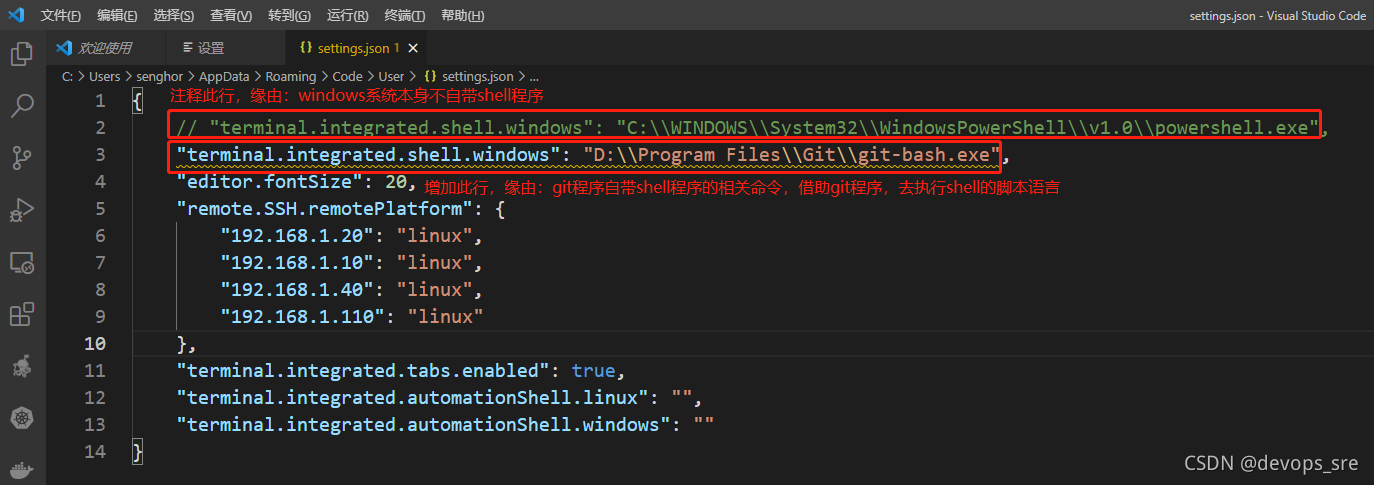
Task: Open the 查看(V) menu
Action: click(x=231, y=16)
